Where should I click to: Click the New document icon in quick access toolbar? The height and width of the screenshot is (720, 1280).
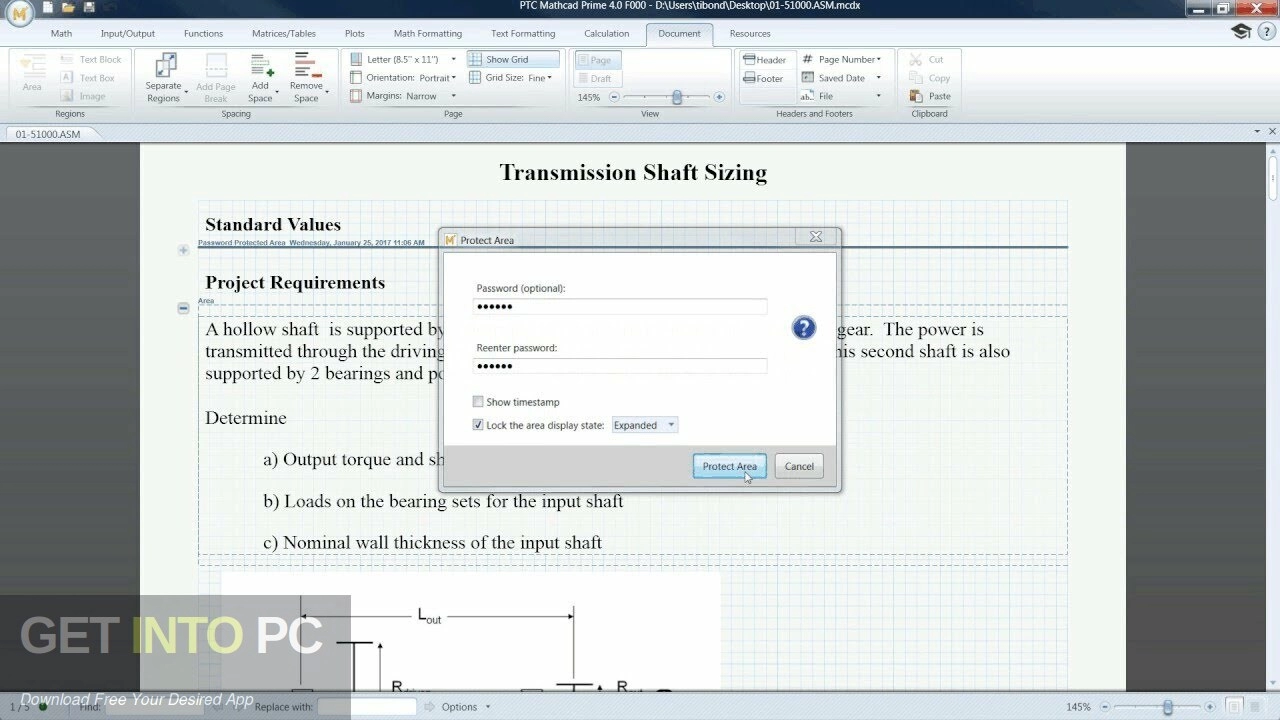coord(47,7)
